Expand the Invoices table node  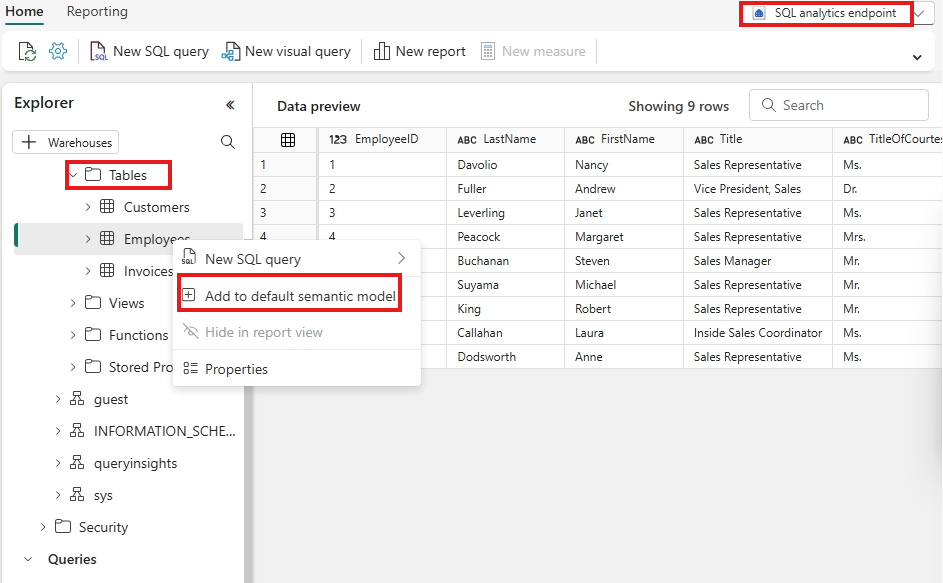pyautogui.click(x=88, y=271)
